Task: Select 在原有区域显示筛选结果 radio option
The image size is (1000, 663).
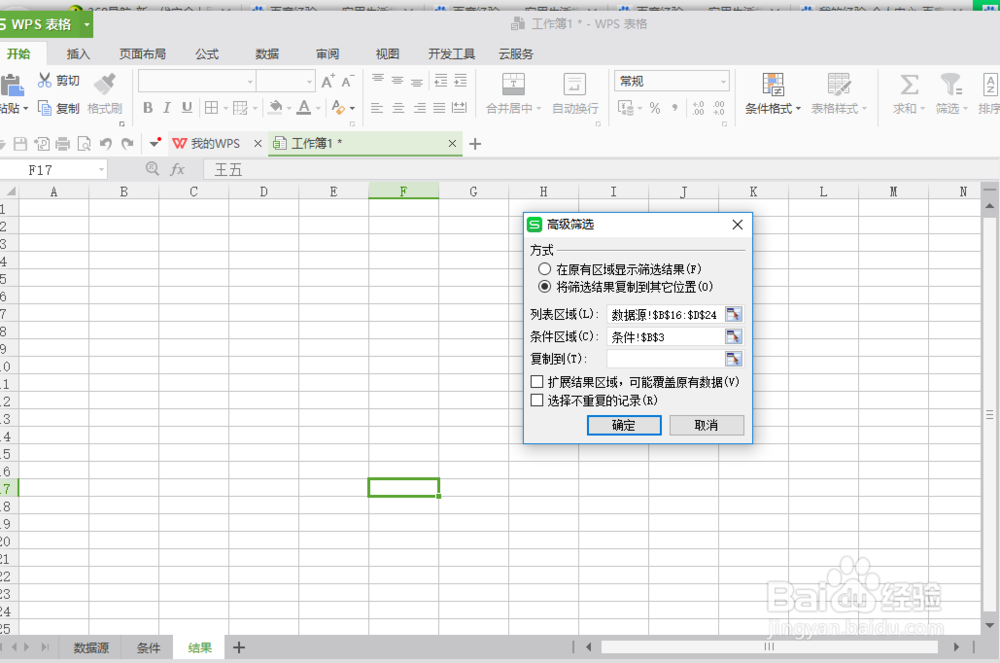Action: (x=544, y=269)
